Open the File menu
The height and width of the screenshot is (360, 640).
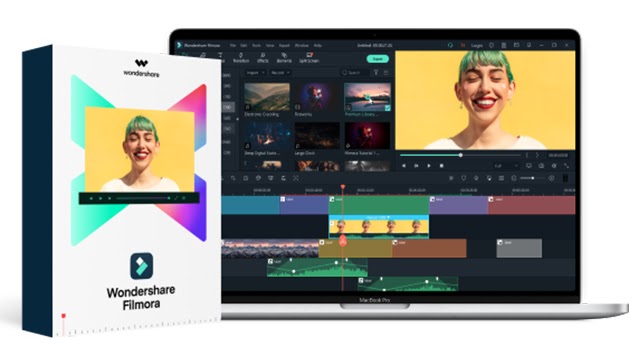click(x=233, y=45)
